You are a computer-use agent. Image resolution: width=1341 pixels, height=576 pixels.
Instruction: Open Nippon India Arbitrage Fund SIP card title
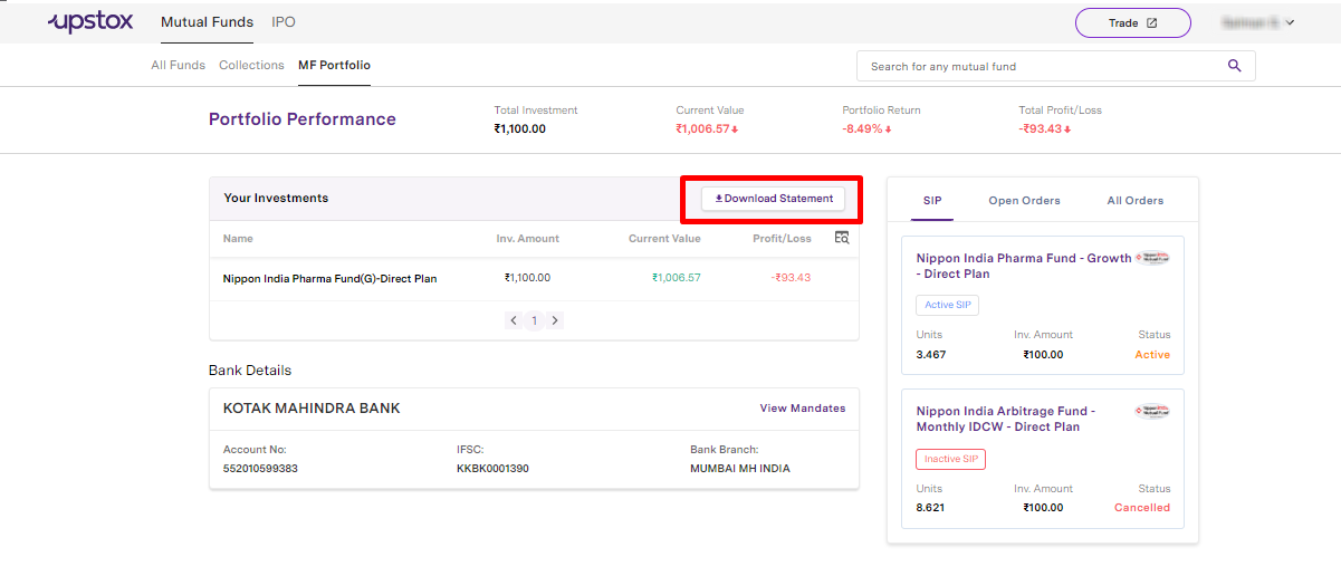[x=1006, y=419]
